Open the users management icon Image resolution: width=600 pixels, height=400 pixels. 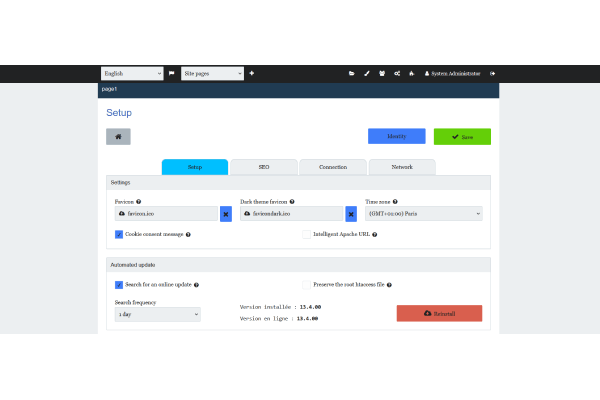click(x=382, y=73)
